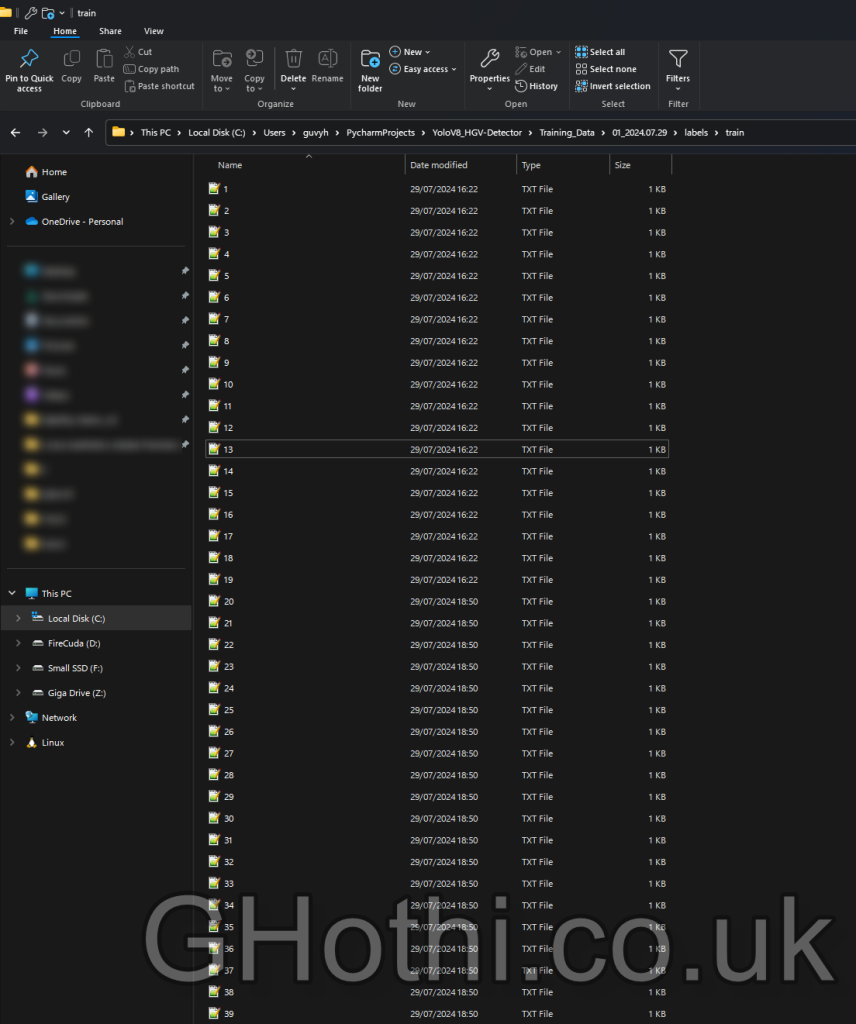Select the text file named 13

228,450
